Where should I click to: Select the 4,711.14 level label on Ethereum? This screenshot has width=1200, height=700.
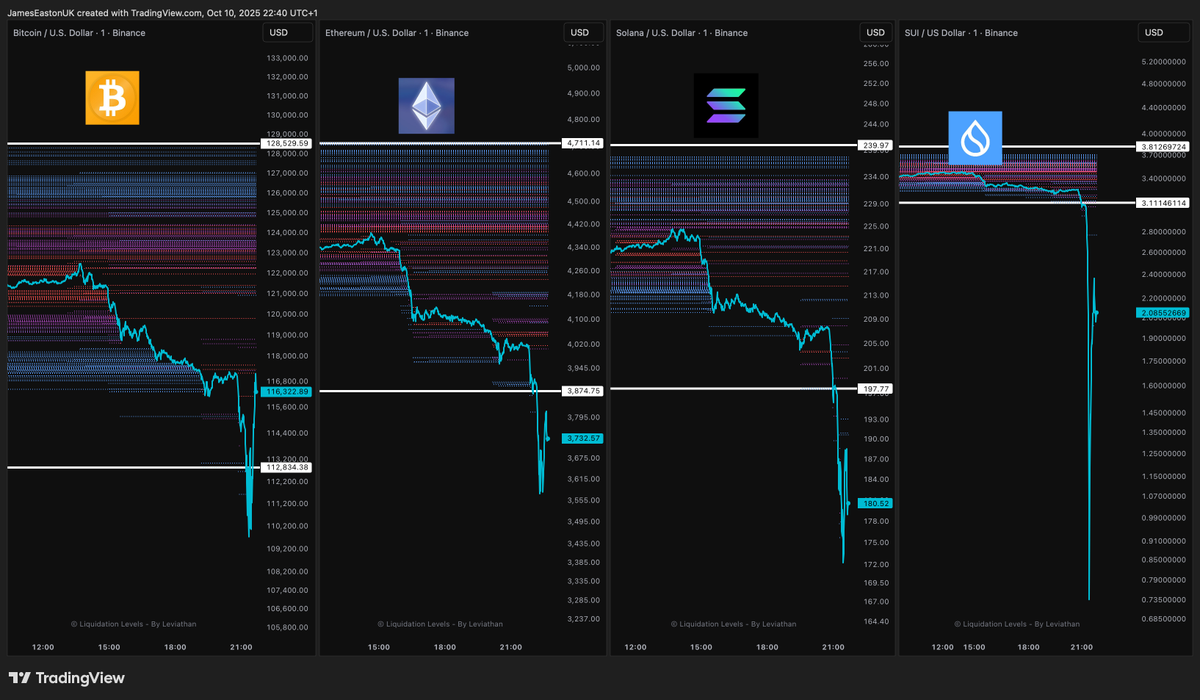pyautogui.click(x=583, y=143)
